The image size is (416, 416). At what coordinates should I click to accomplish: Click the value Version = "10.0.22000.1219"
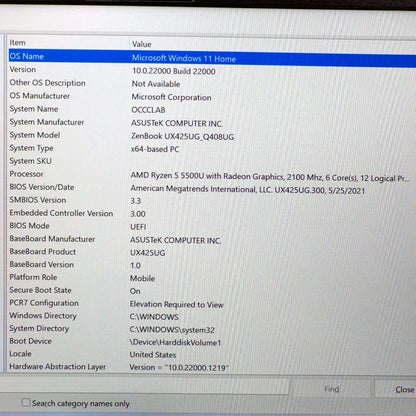pos(179,368)
